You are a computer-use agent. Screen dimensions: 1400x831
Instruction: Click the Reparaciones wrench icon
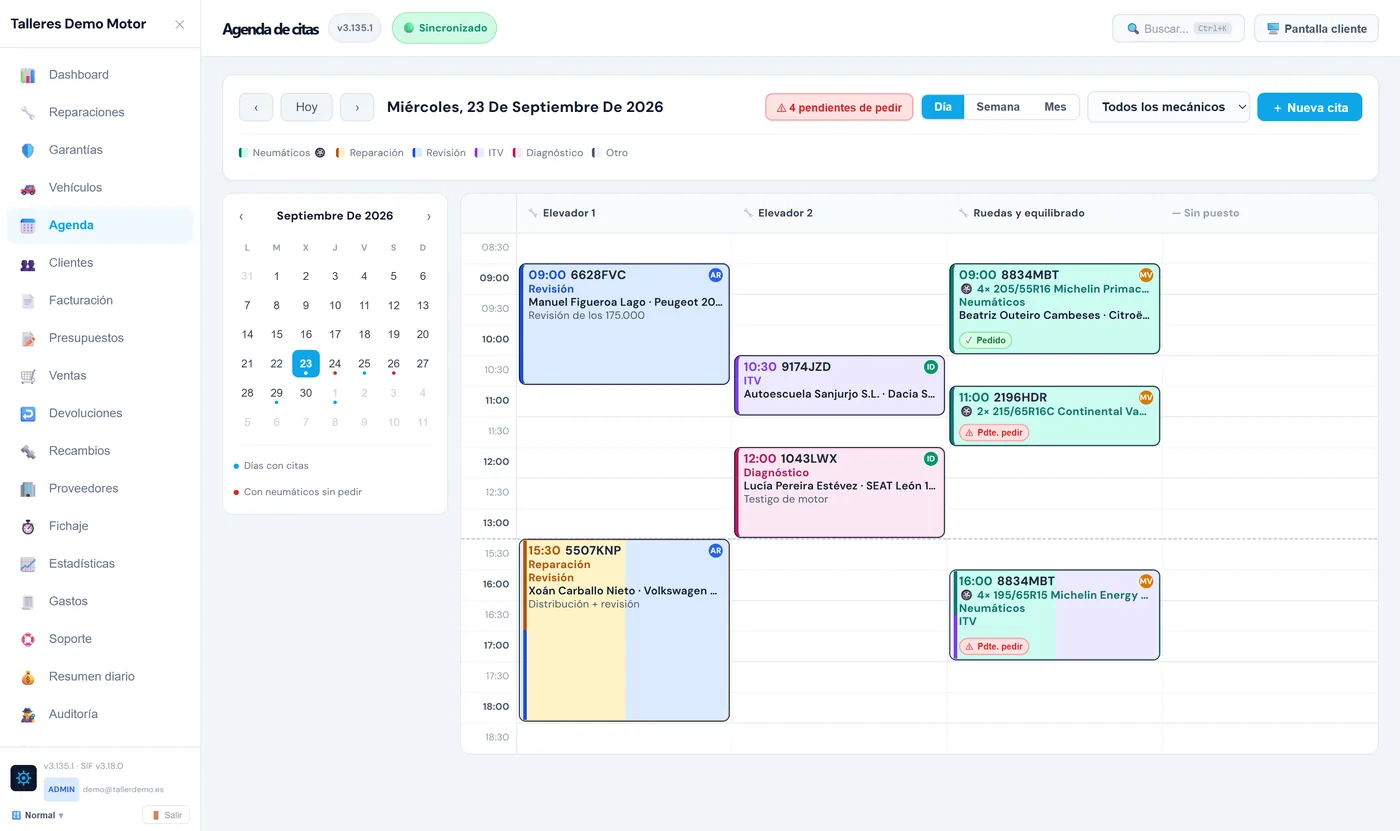coord(28,112)
